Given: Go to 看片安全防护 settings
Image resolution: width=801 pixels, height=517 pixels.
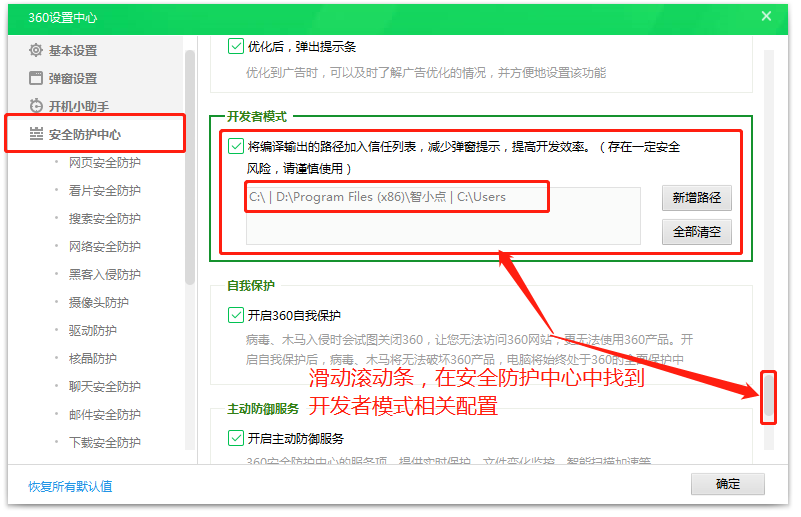Looking at the screenshot, I should pos(105,191).
